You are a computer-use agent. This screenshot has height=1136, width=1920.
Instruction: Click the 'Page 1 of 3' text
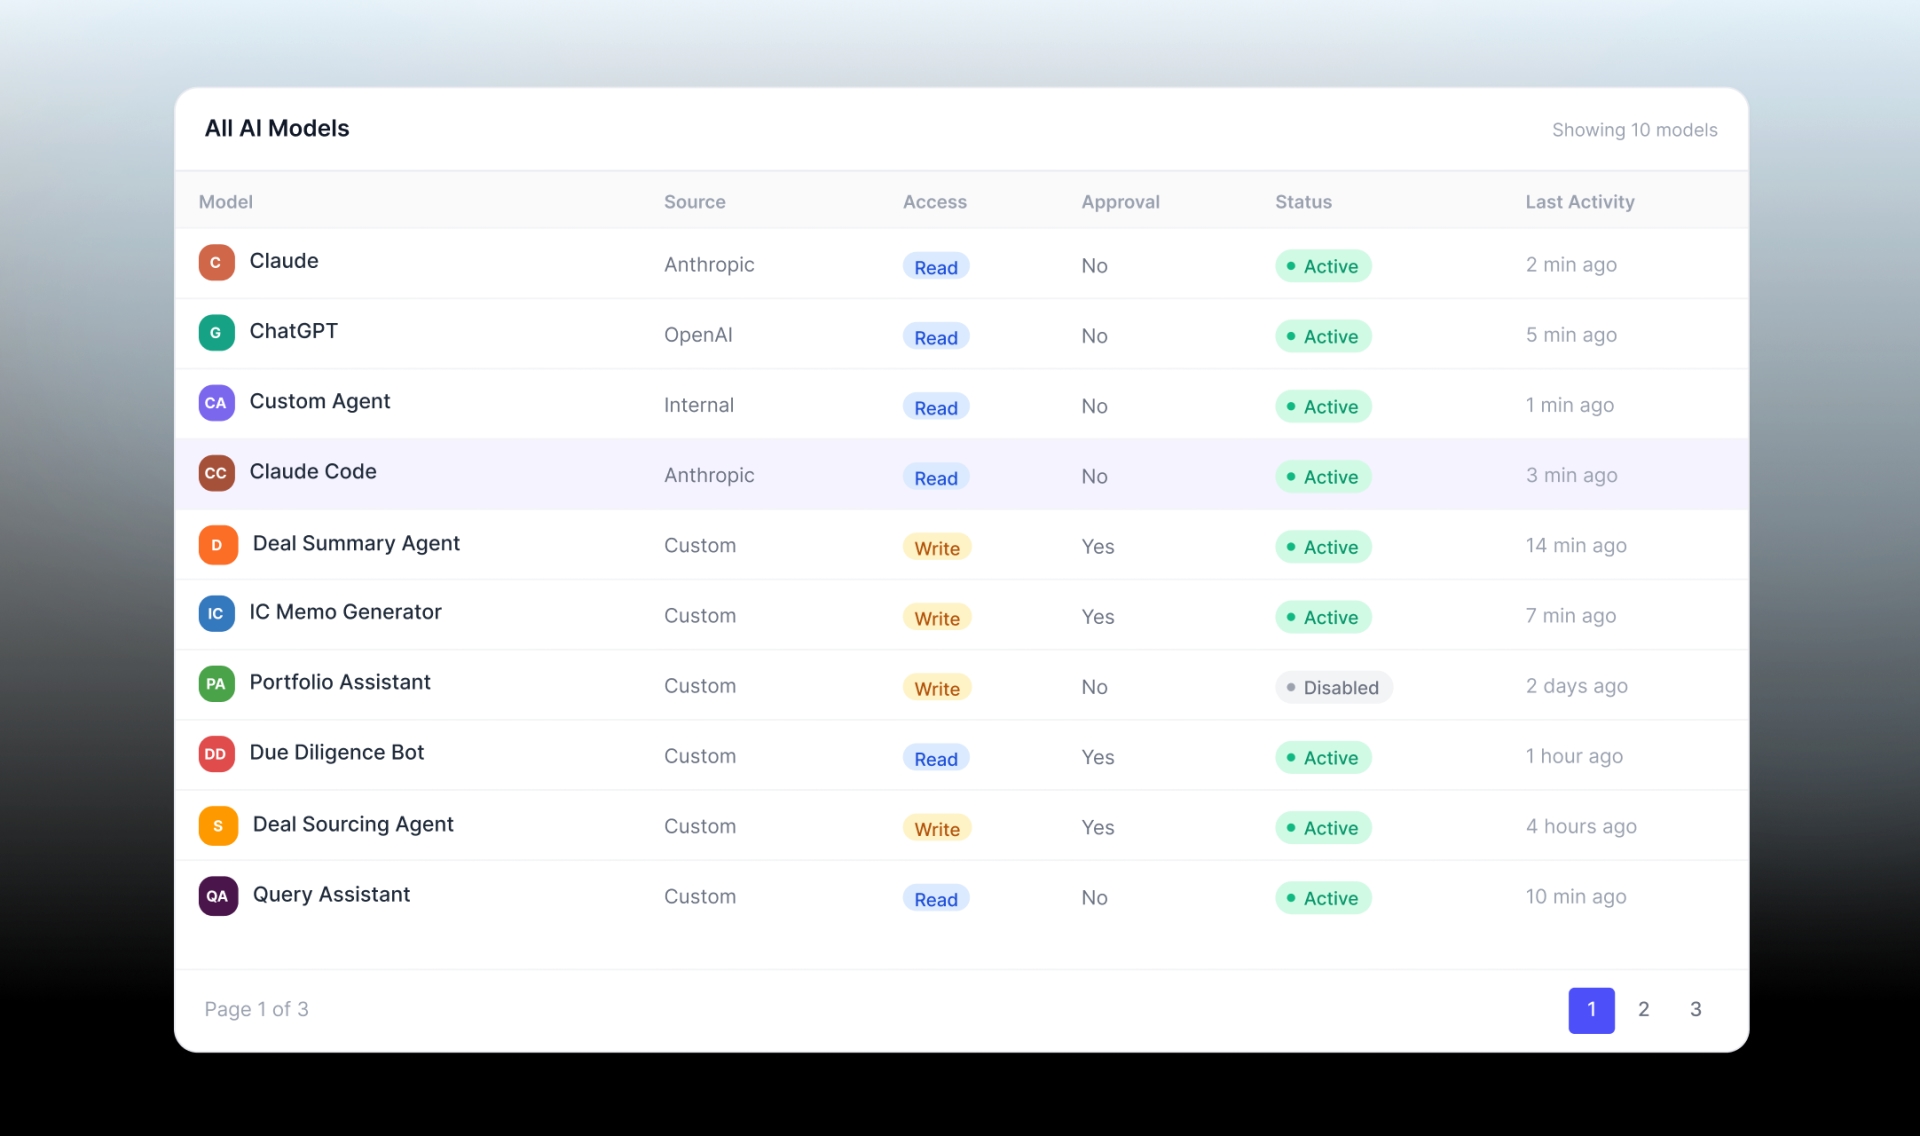tap(256, 1009)
